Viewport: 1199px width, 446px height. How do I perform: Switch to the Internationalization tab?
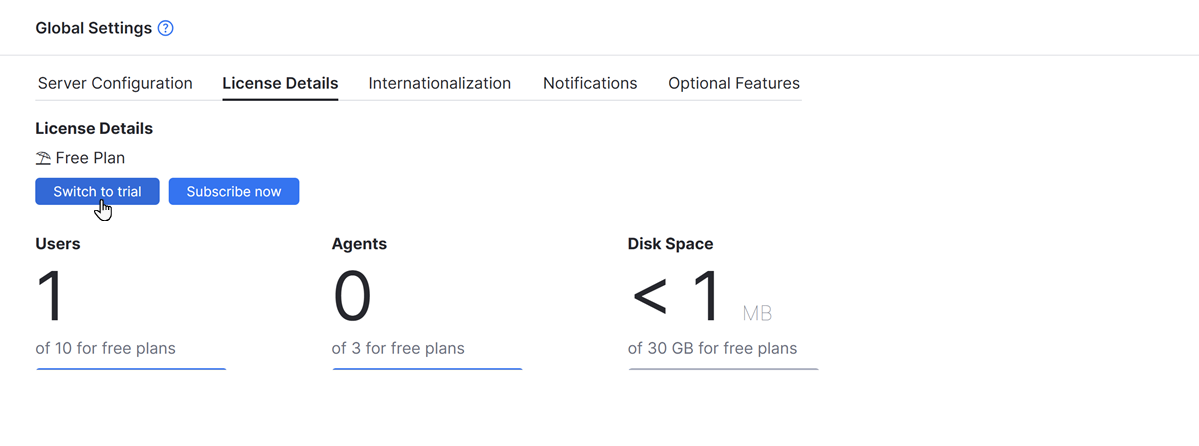coord(439,84)
